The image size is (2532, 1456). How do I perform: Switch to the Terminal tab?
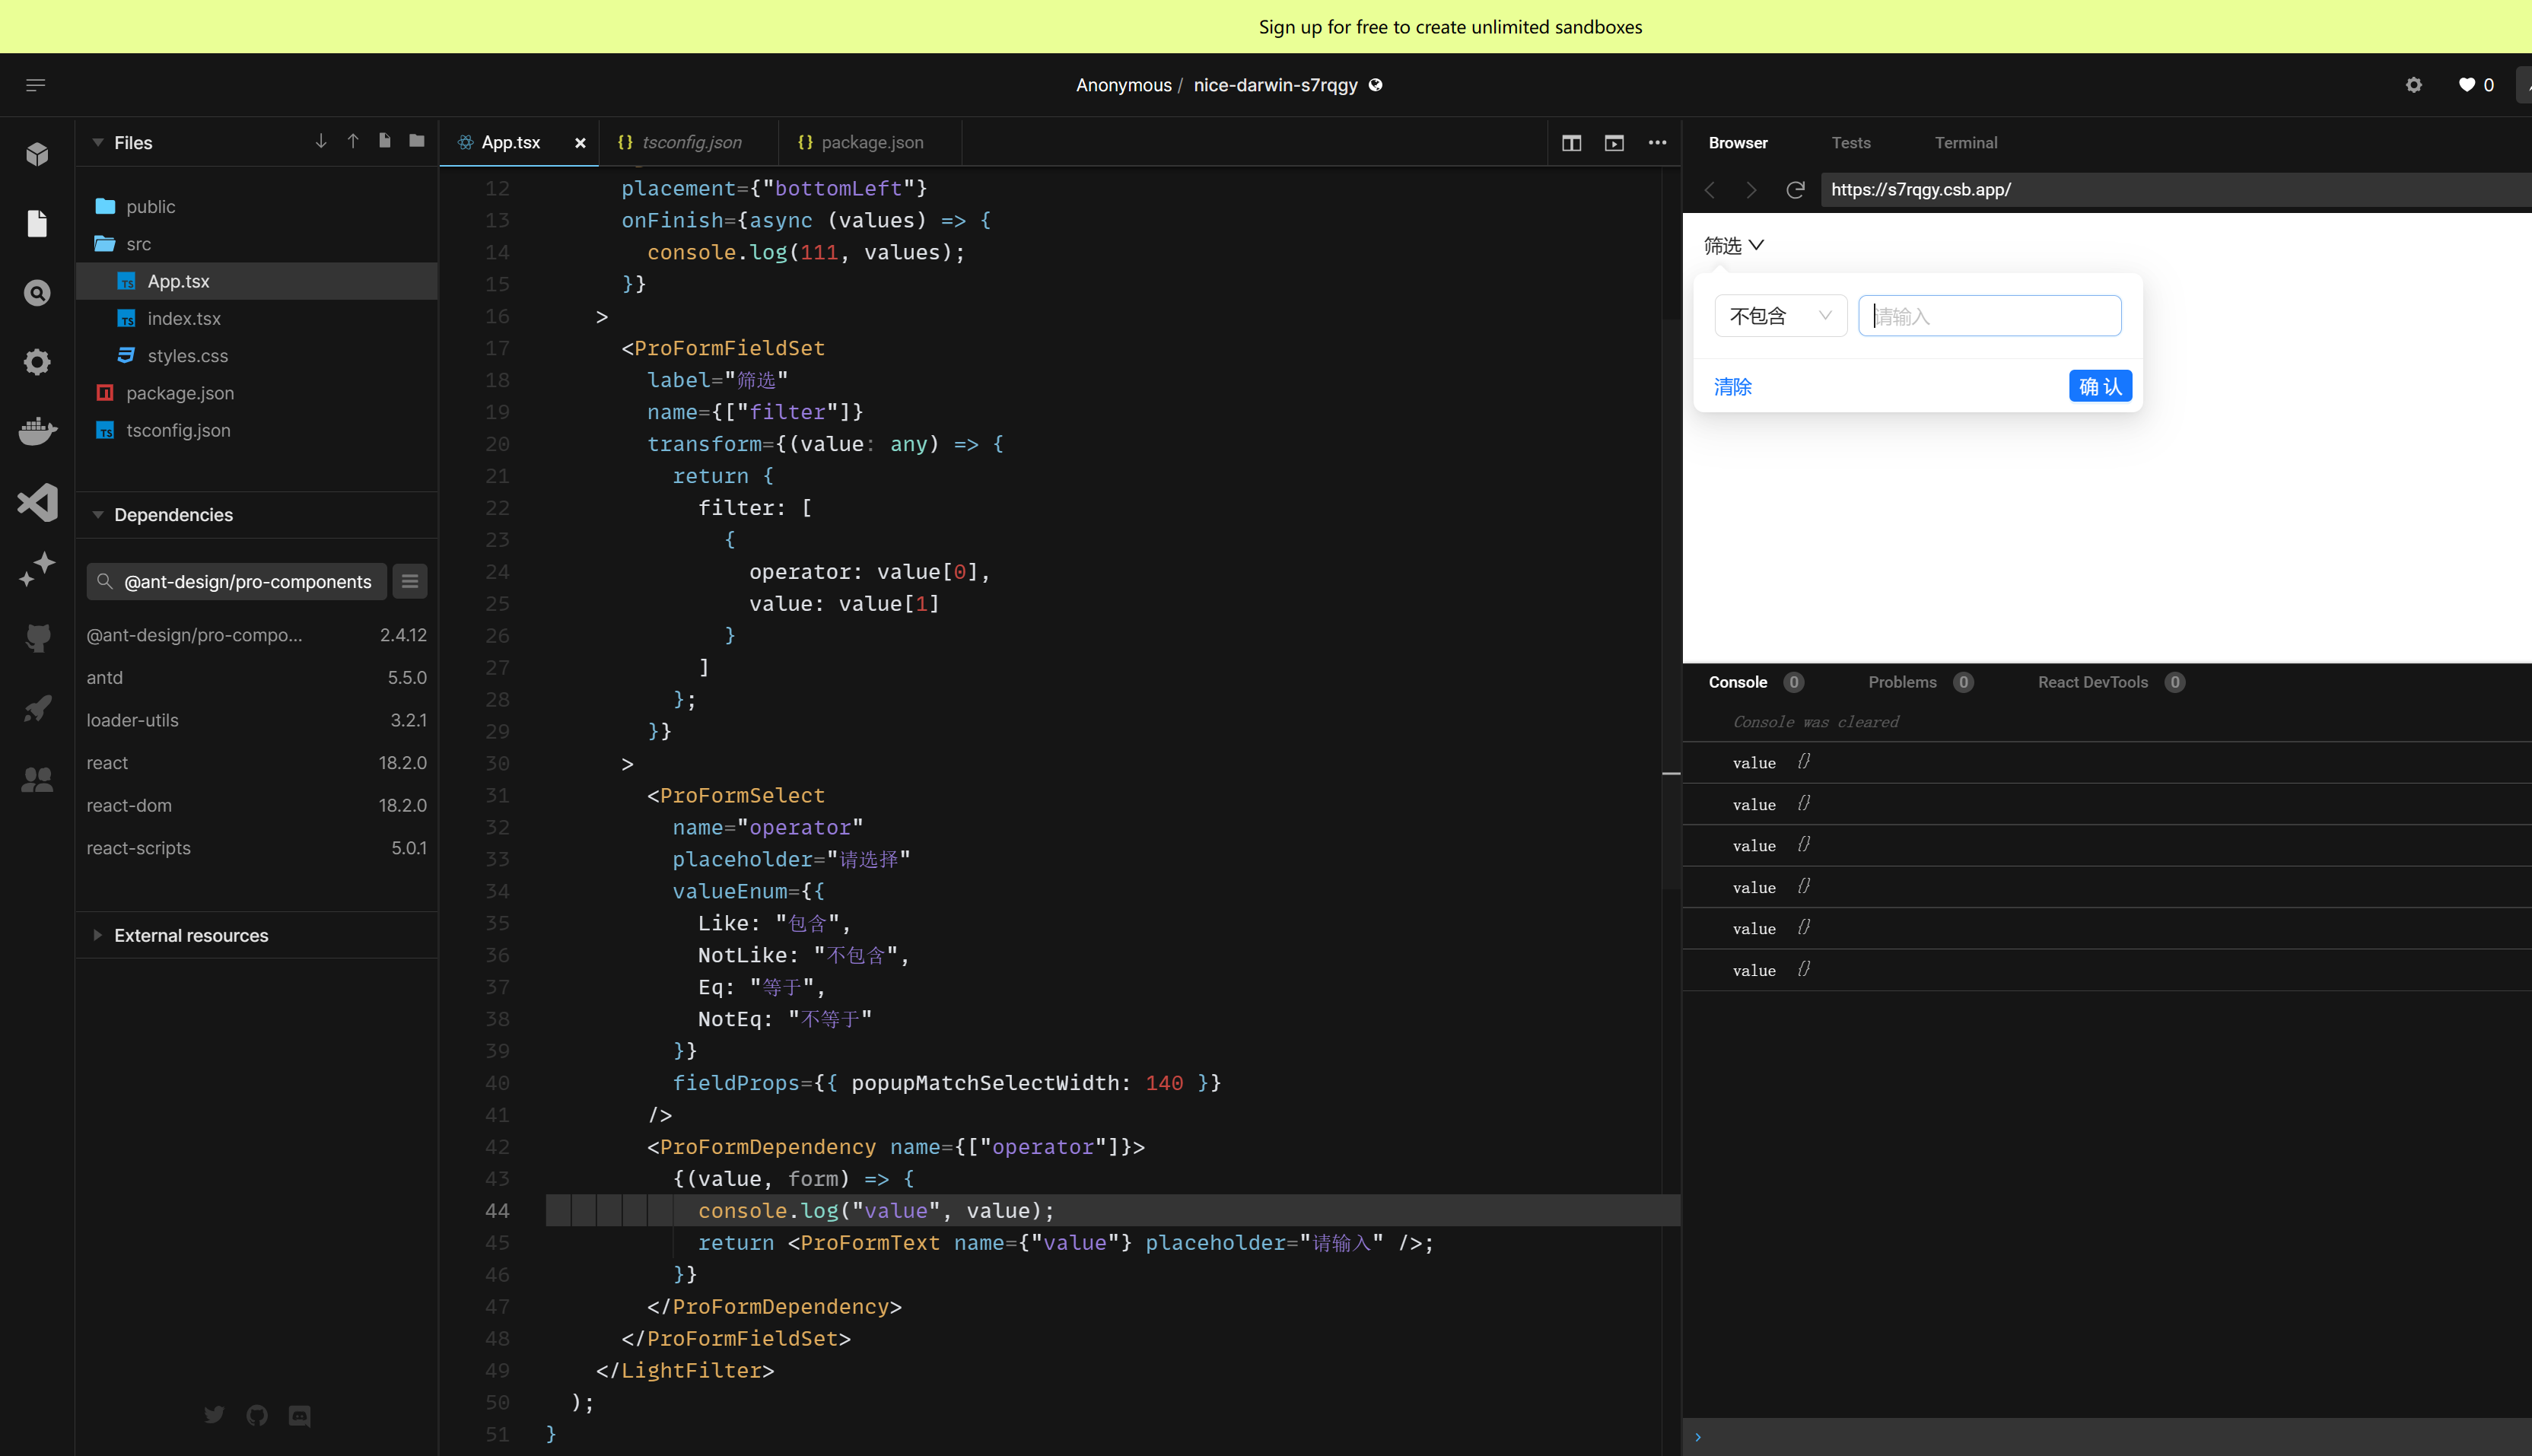point(1965,142)
